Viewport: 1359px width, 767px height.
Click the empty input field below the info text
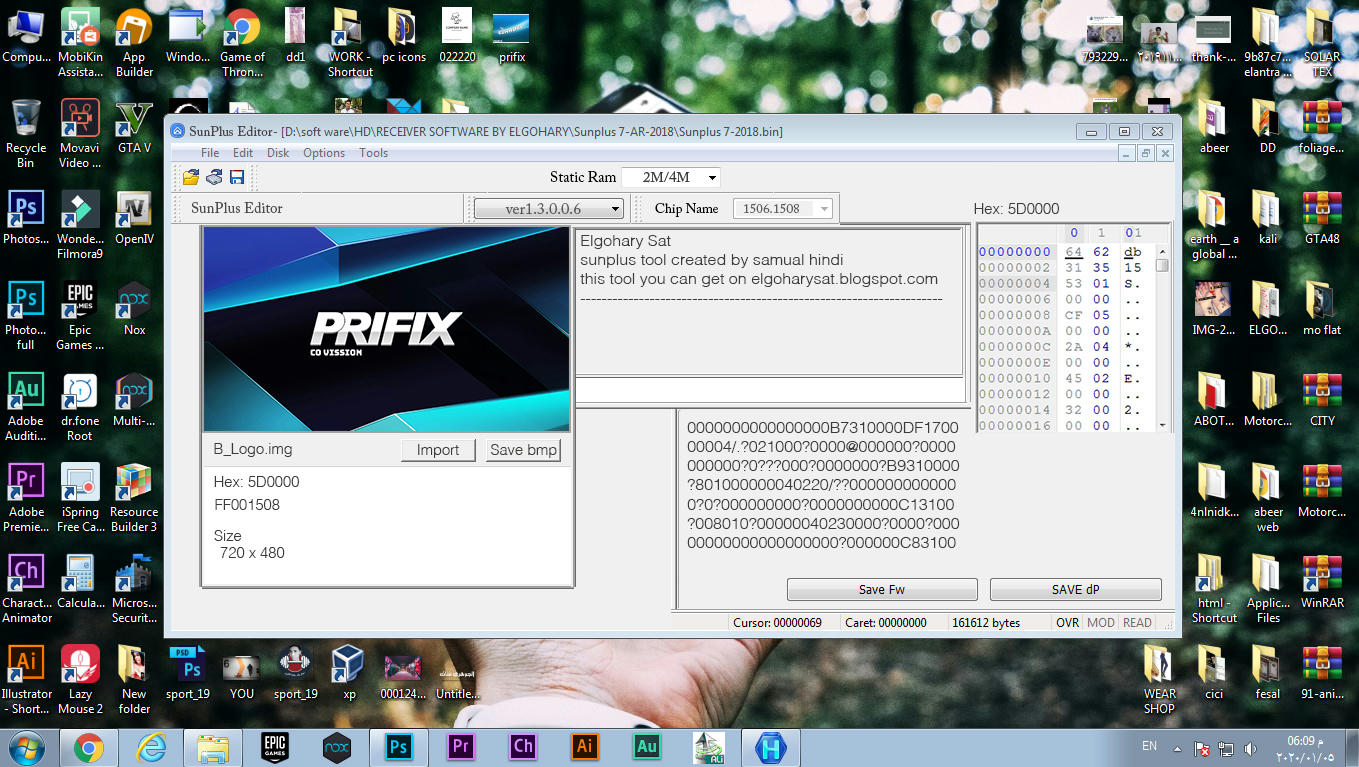click(770, 391)
